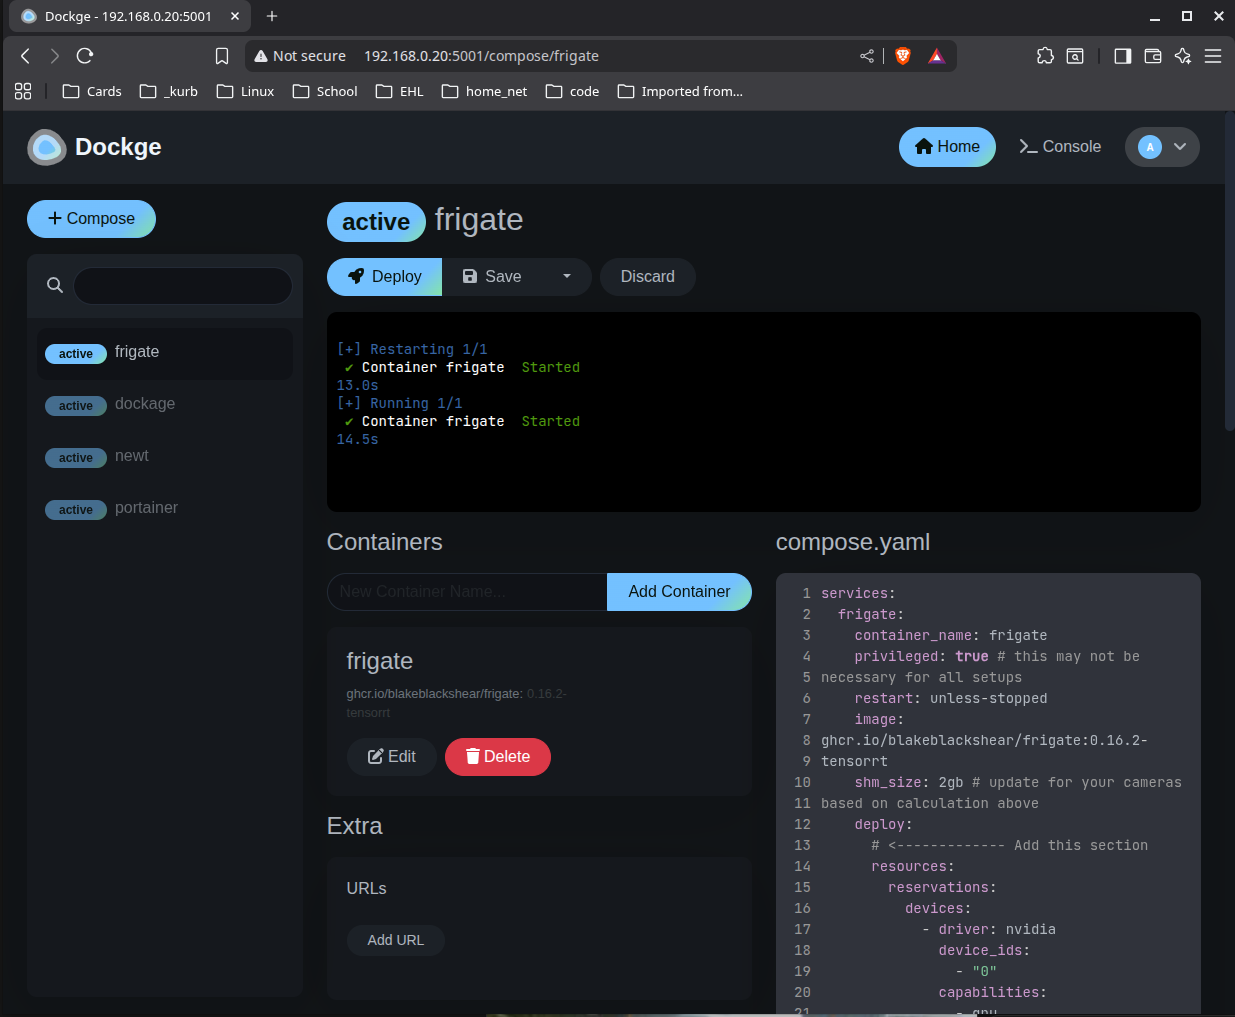
Task: Open browser extensions puzzle icon
Action: point(1045,56)
